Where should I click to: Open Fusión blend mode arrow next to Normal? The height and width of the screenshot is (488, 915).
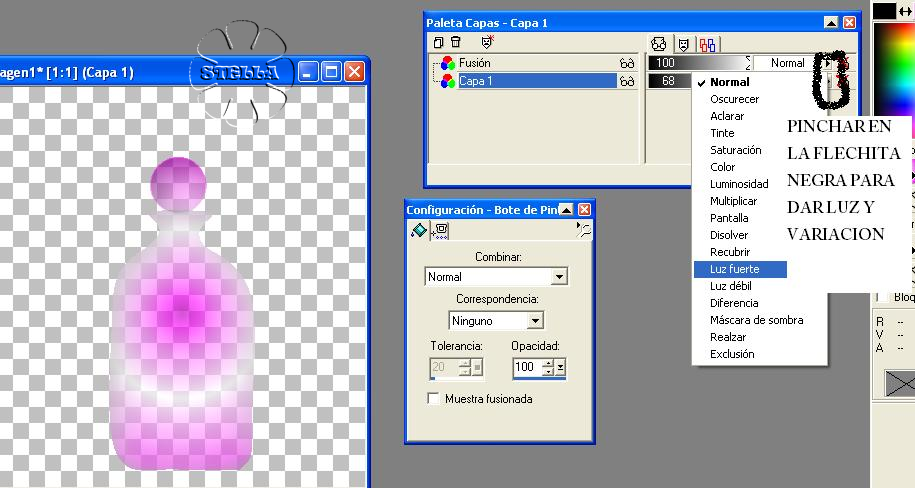tap(827, 63)
